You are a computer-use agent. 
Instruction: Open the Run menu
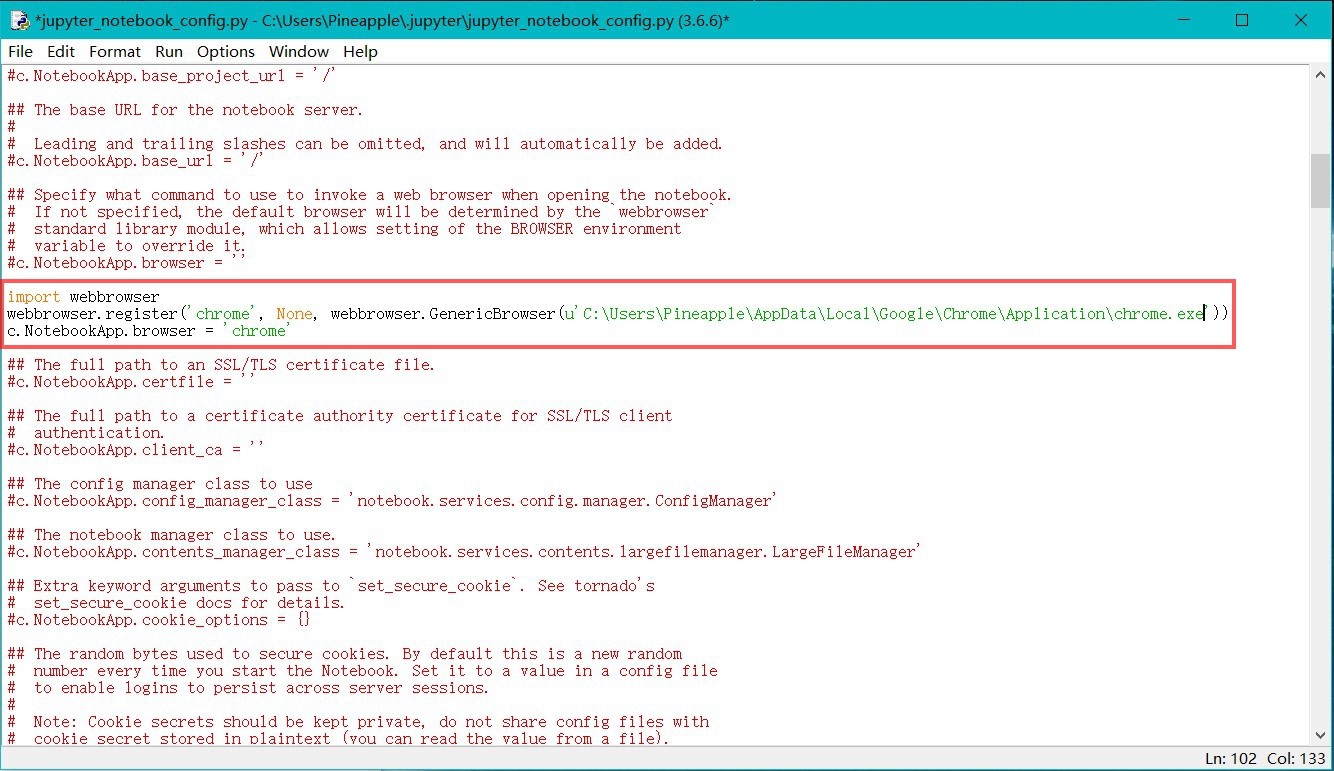pos(168,51)
